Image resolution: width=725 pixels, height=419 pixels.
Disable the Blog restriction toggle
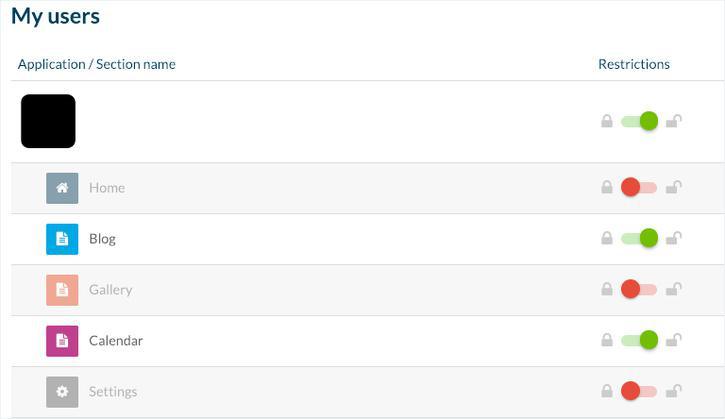pos(640,239)
